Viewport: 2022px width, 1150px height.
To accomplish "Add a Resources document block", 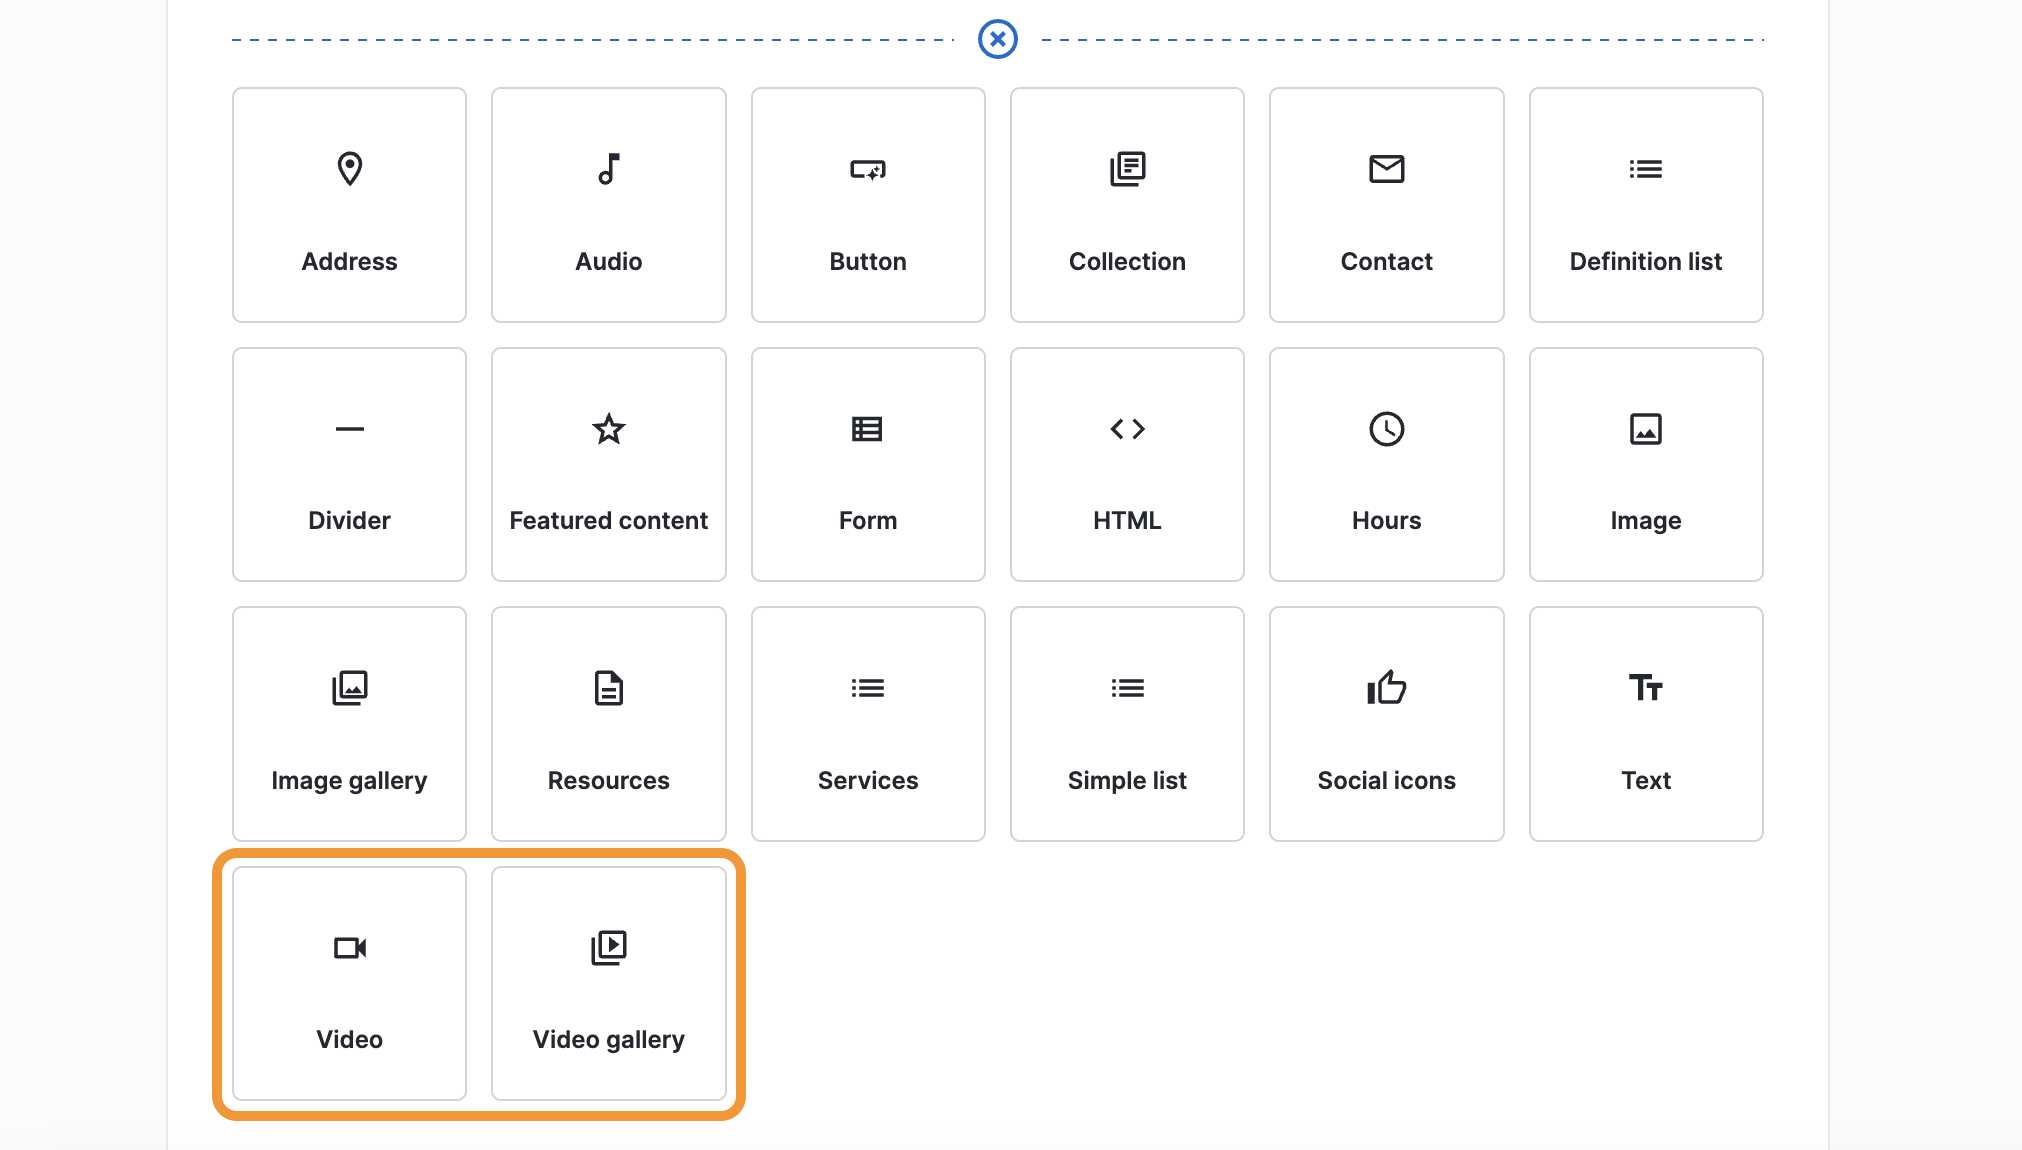I will [608, 723].
